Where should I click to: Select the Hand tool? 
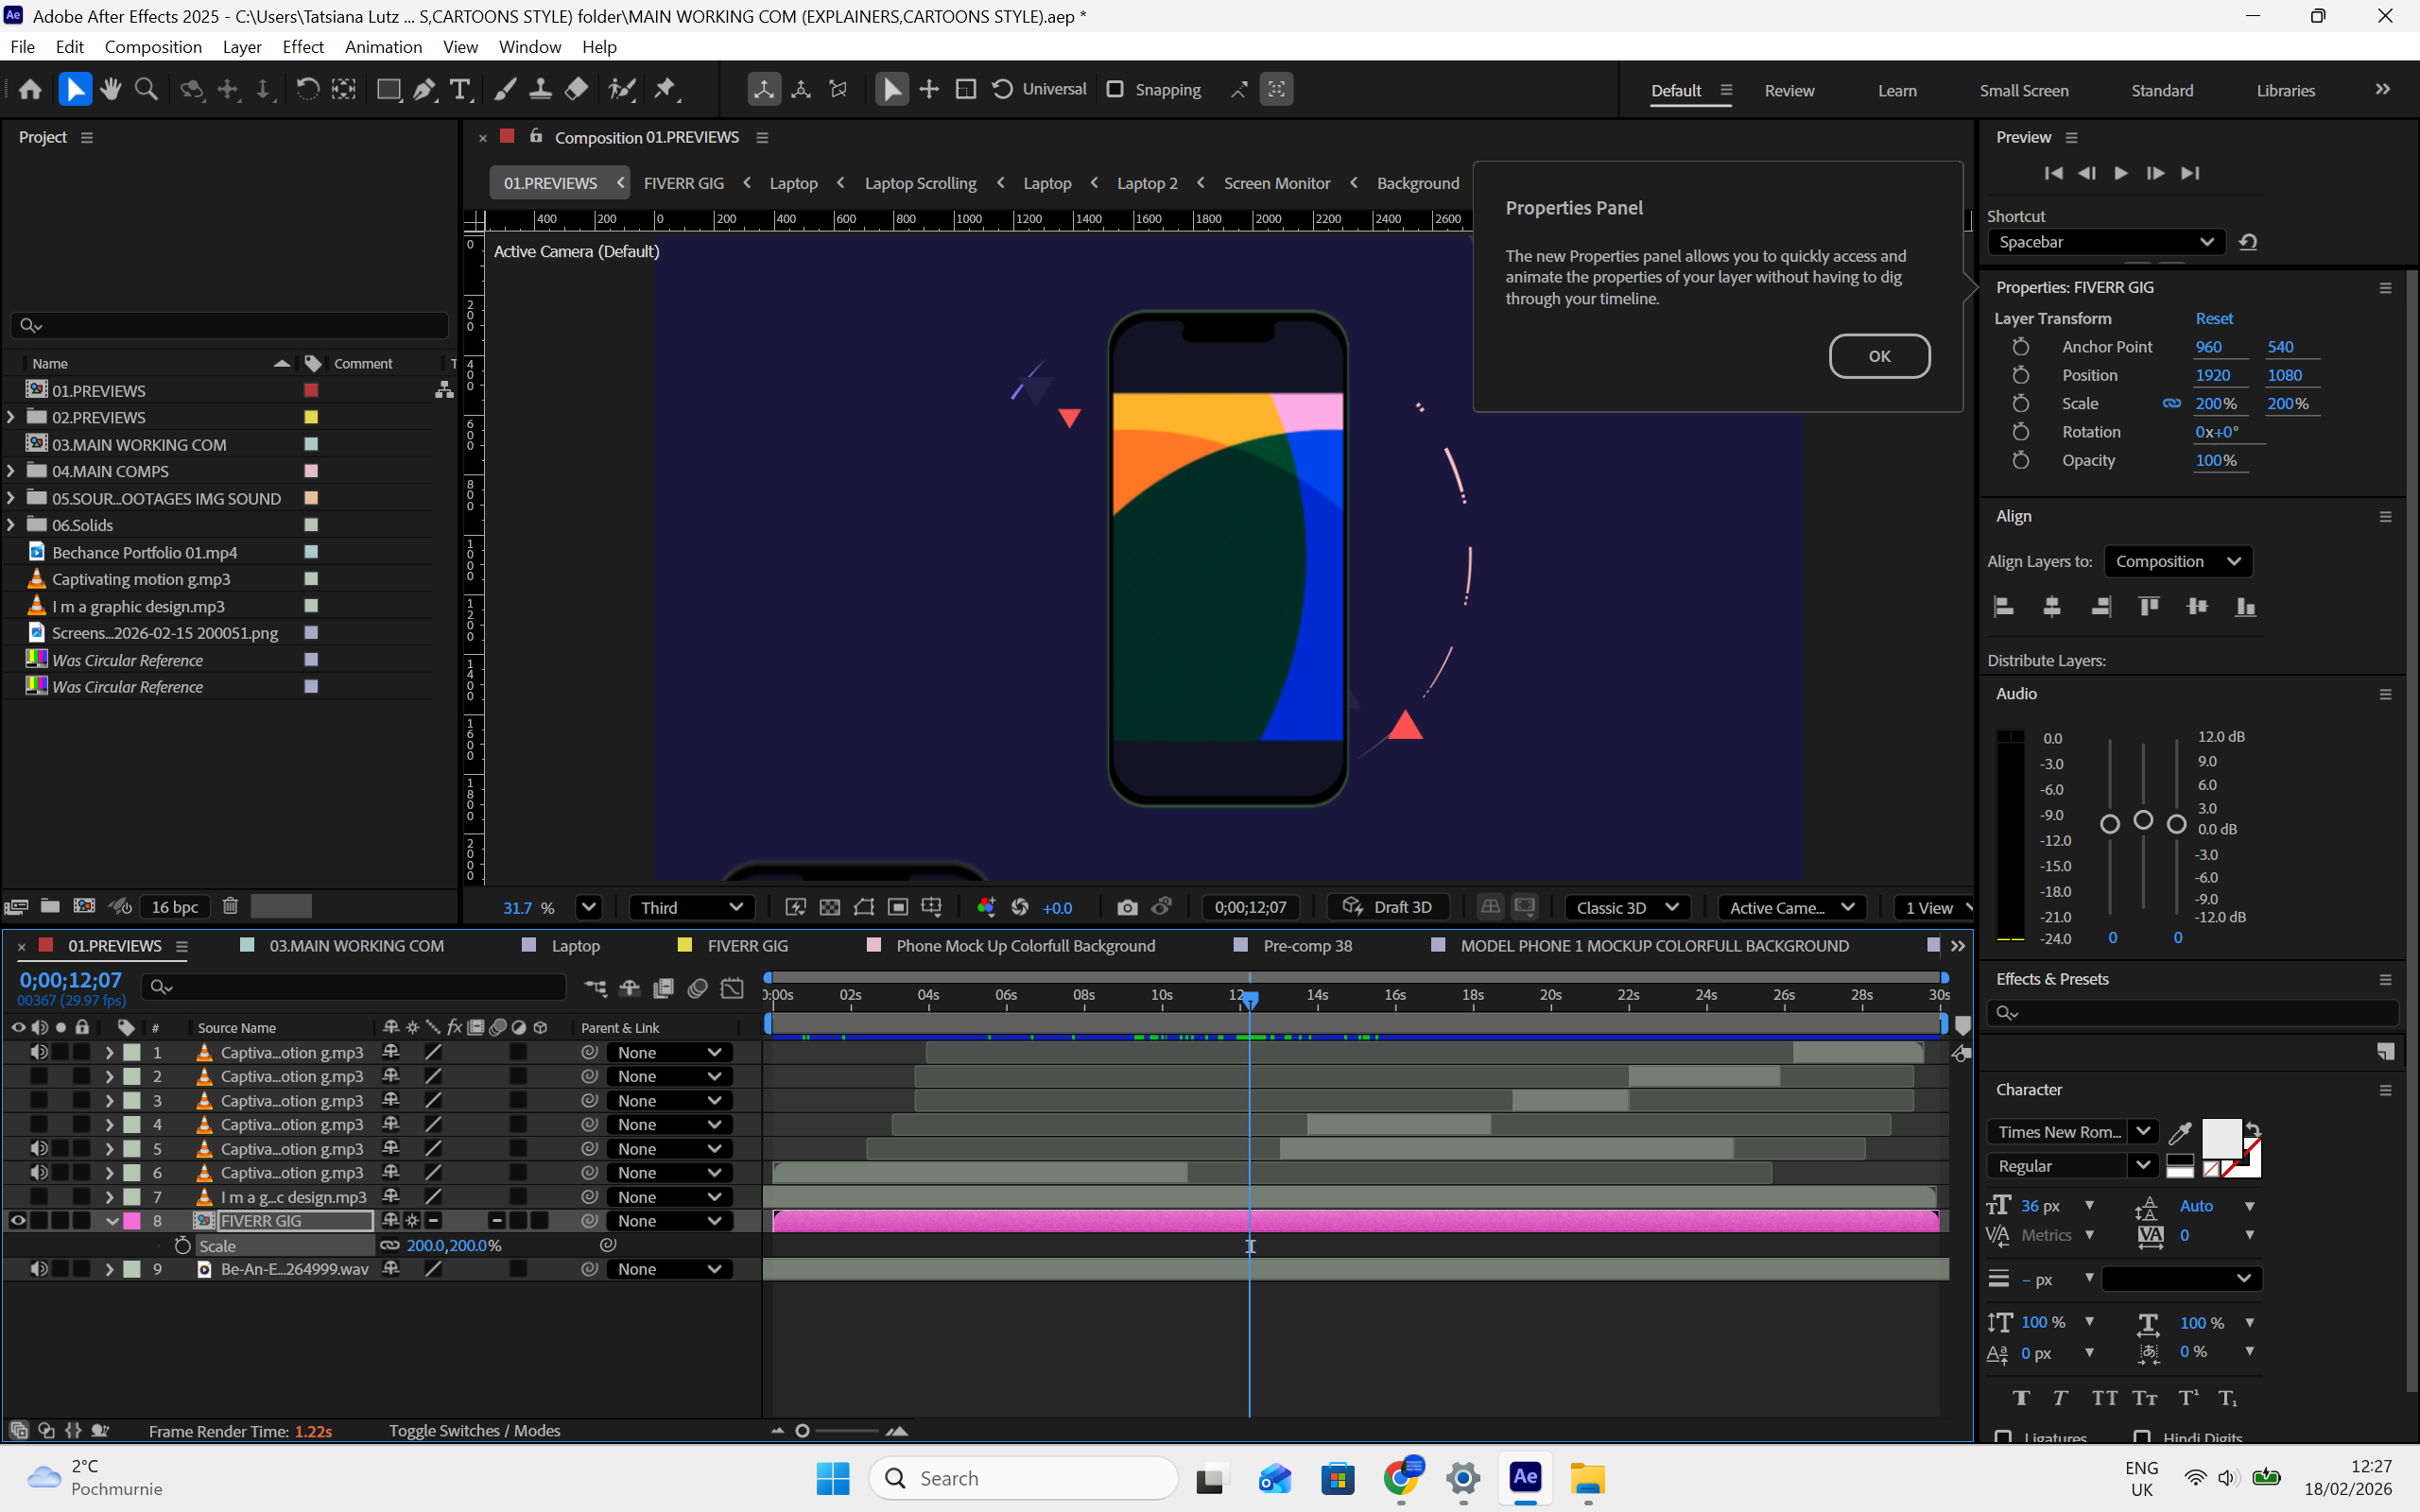coord(110,90)
